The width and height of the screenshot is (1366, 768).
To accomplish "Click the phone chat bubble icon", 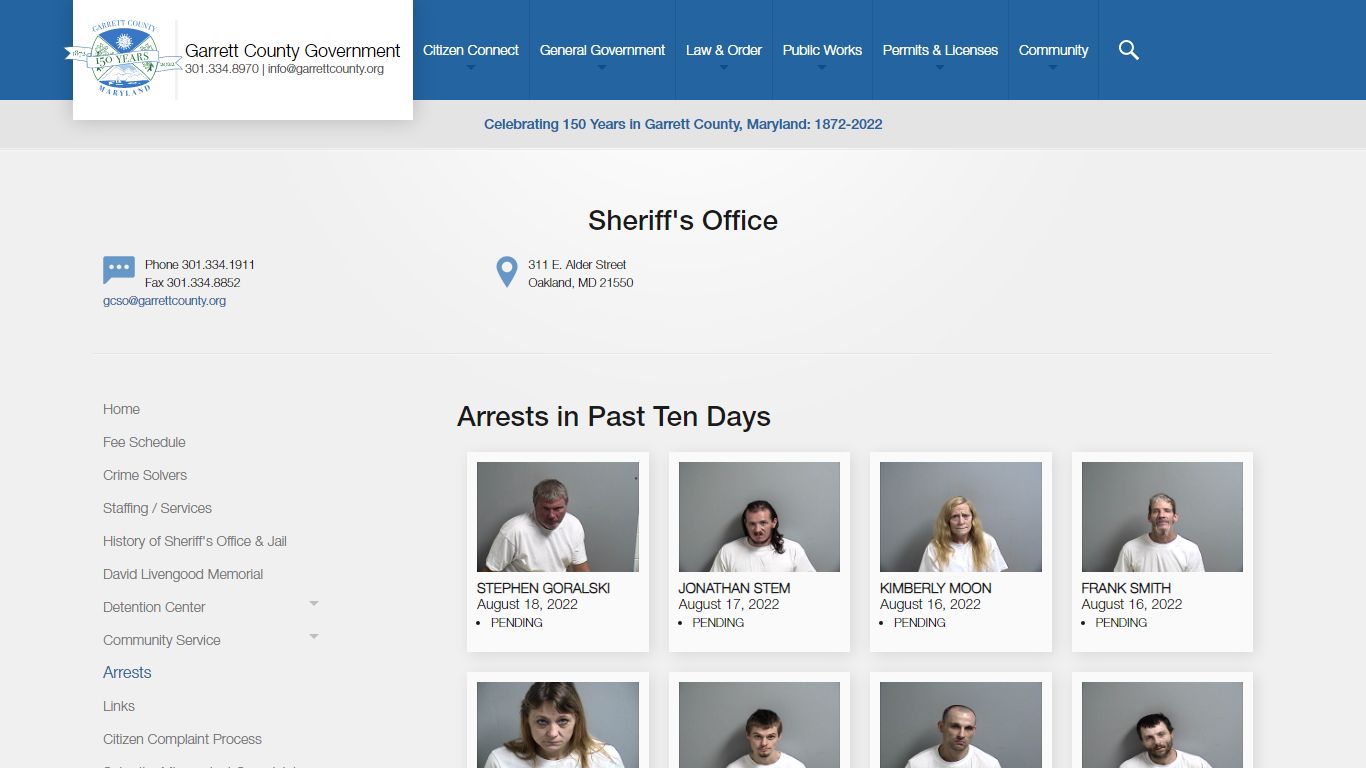I will coord(119,270).
